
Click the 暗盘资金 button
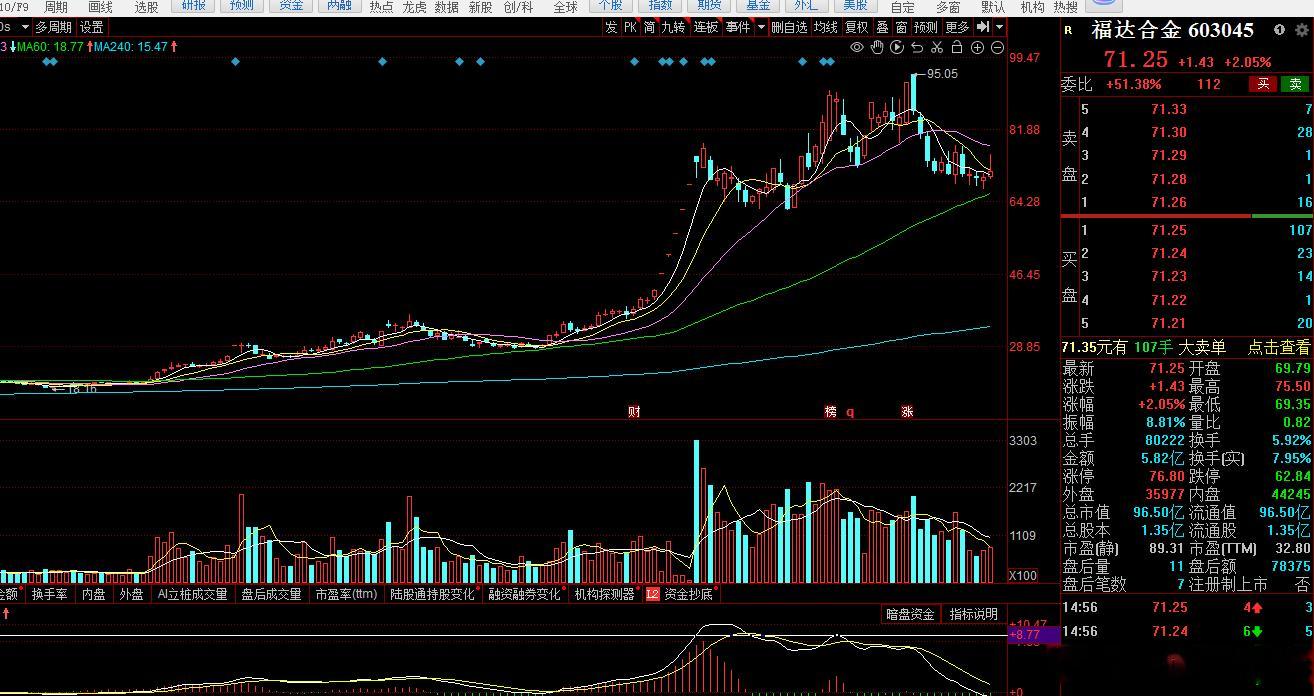tap(910, 614)
